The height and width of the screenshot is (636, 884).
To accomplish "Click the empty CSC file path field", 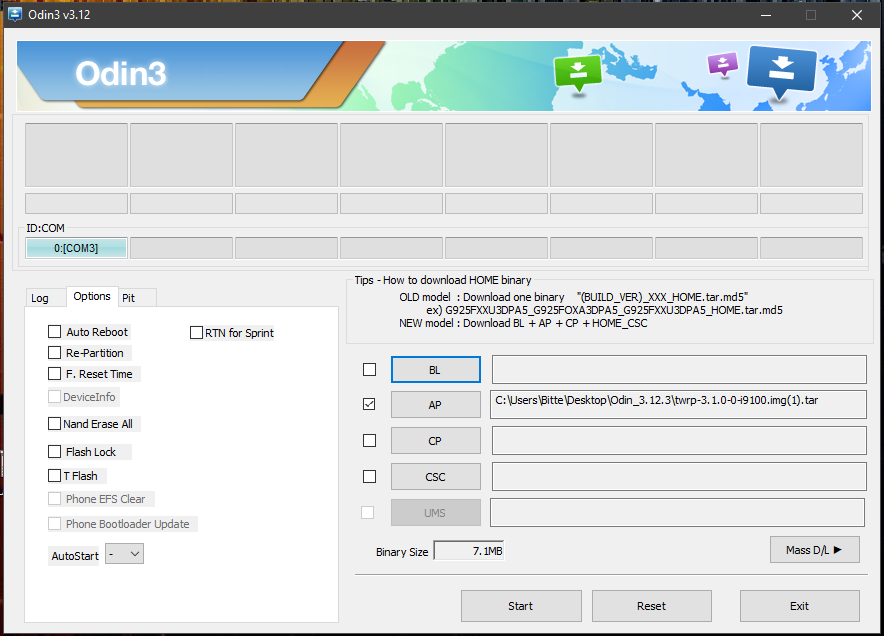I will [x=679, y=476].
